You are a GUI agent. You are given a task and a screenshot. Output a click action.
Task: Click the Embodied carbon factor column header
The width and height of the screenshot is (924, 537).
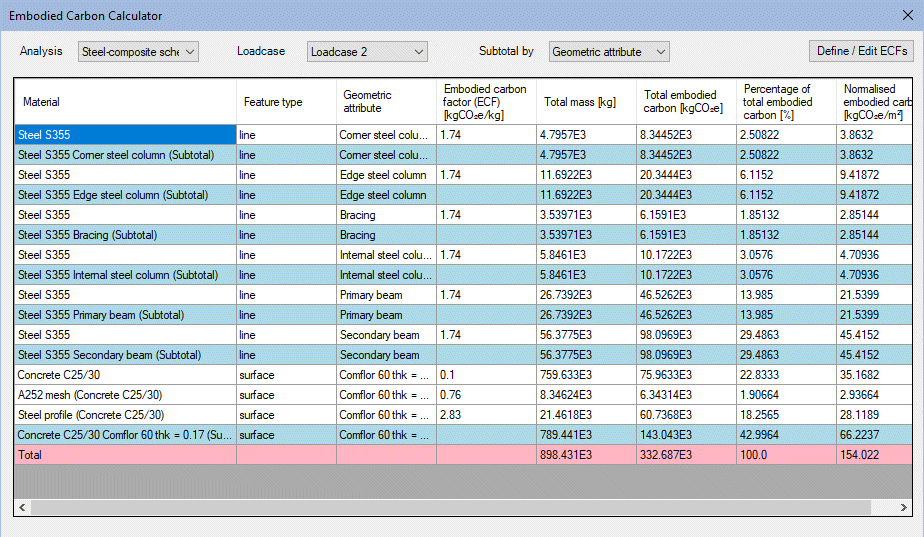pos(486,102)
